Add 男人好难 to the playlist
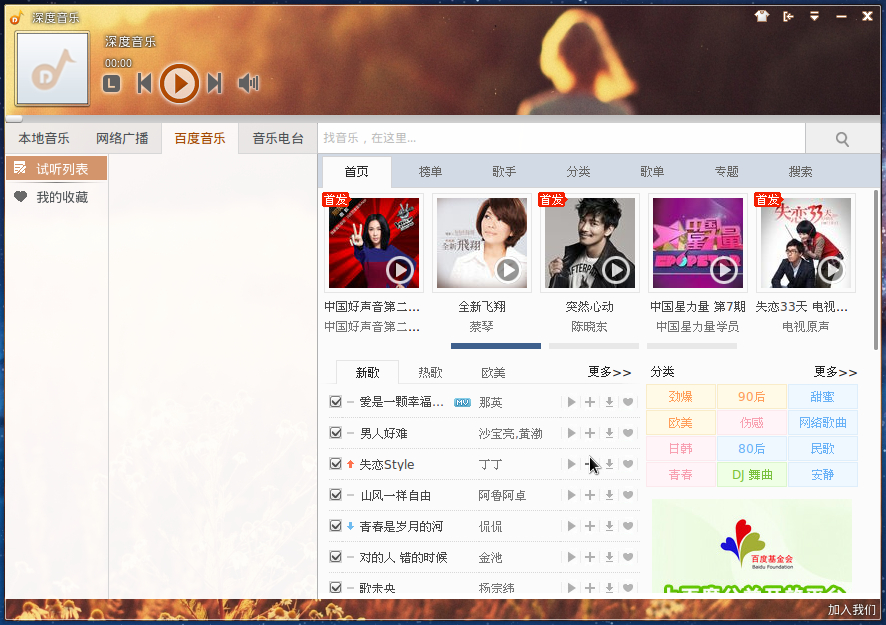This screenshot has height=625, width=886. (x=590, y=433)
